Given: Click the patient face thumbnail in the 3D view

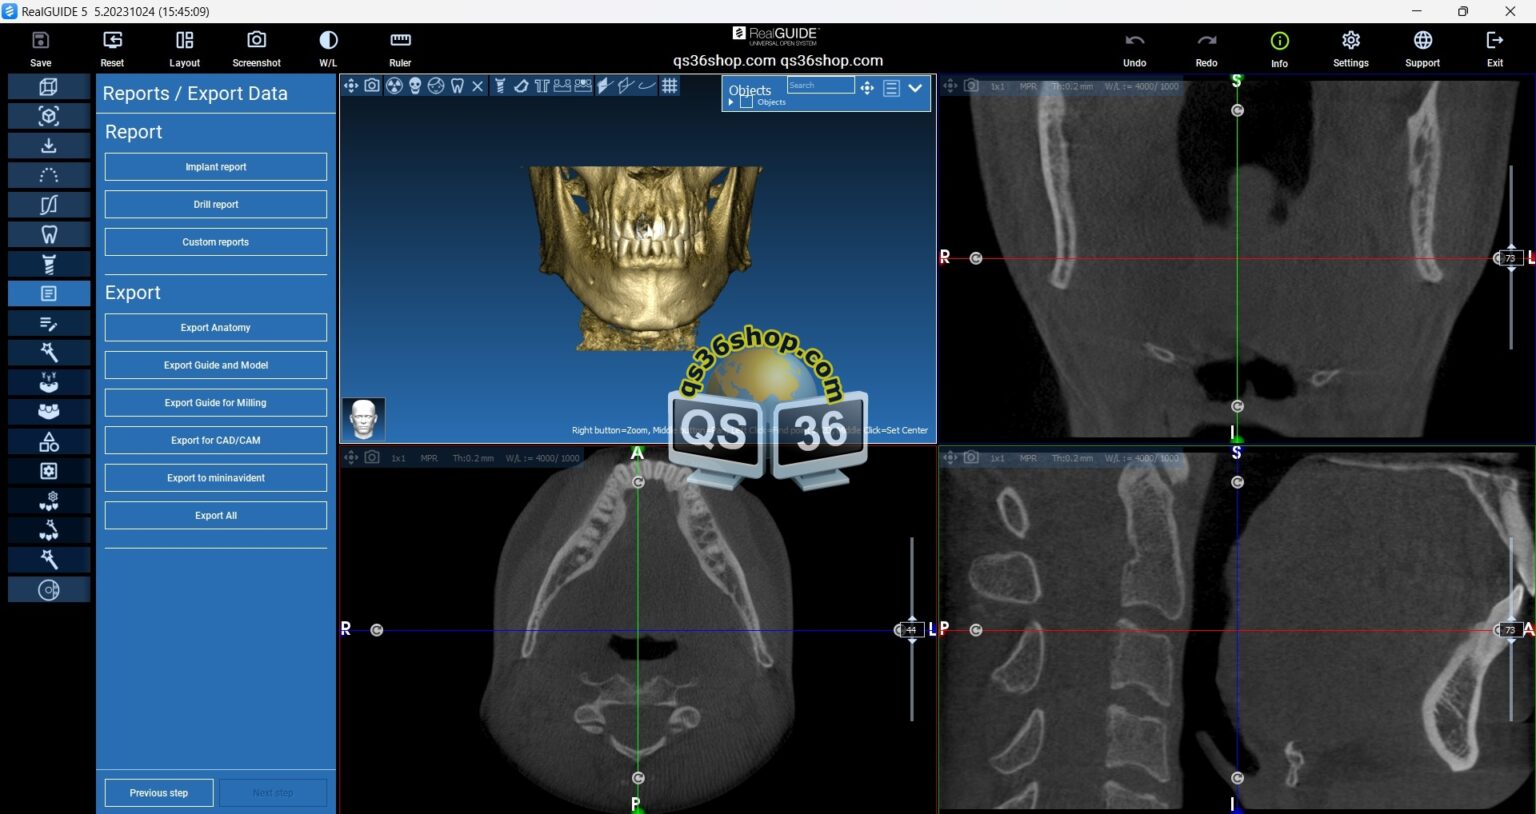Looking at the screenshot, I should [x=364, y=419].
